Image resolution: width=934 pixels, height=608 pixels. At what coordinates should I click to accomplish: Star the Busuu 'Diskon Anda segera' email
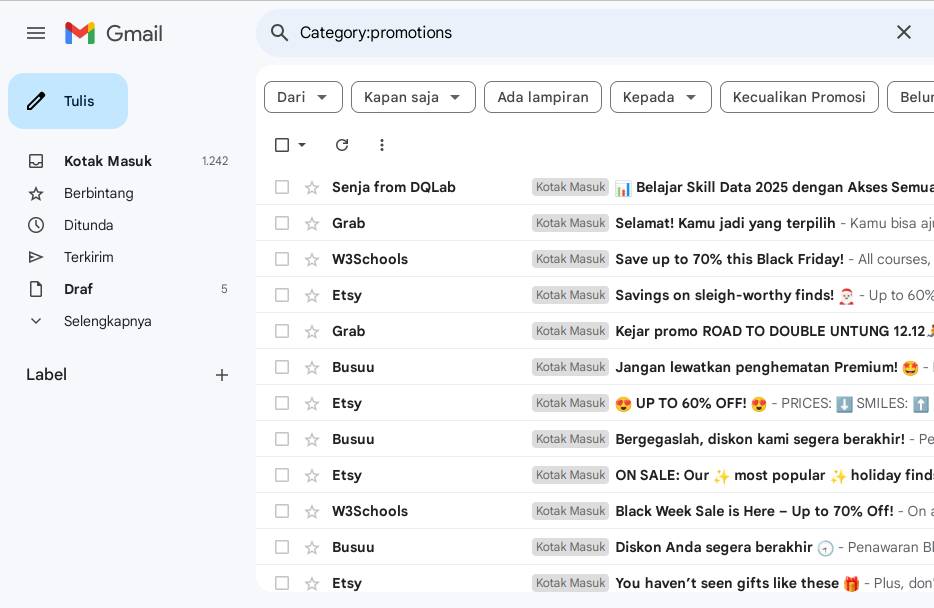312,547
